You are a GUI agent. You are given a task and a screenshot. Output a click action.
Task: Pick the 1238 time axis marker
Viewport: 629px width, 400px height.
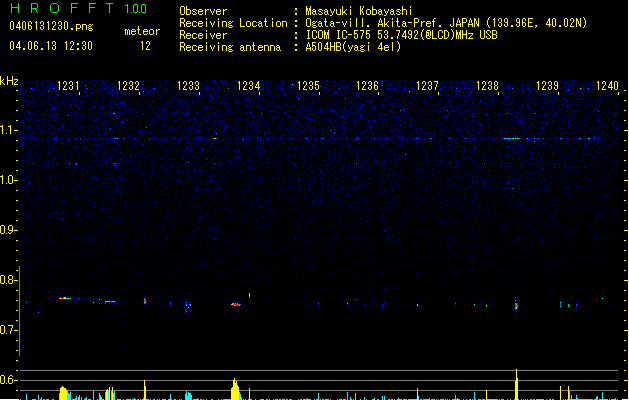pos(487,85)
